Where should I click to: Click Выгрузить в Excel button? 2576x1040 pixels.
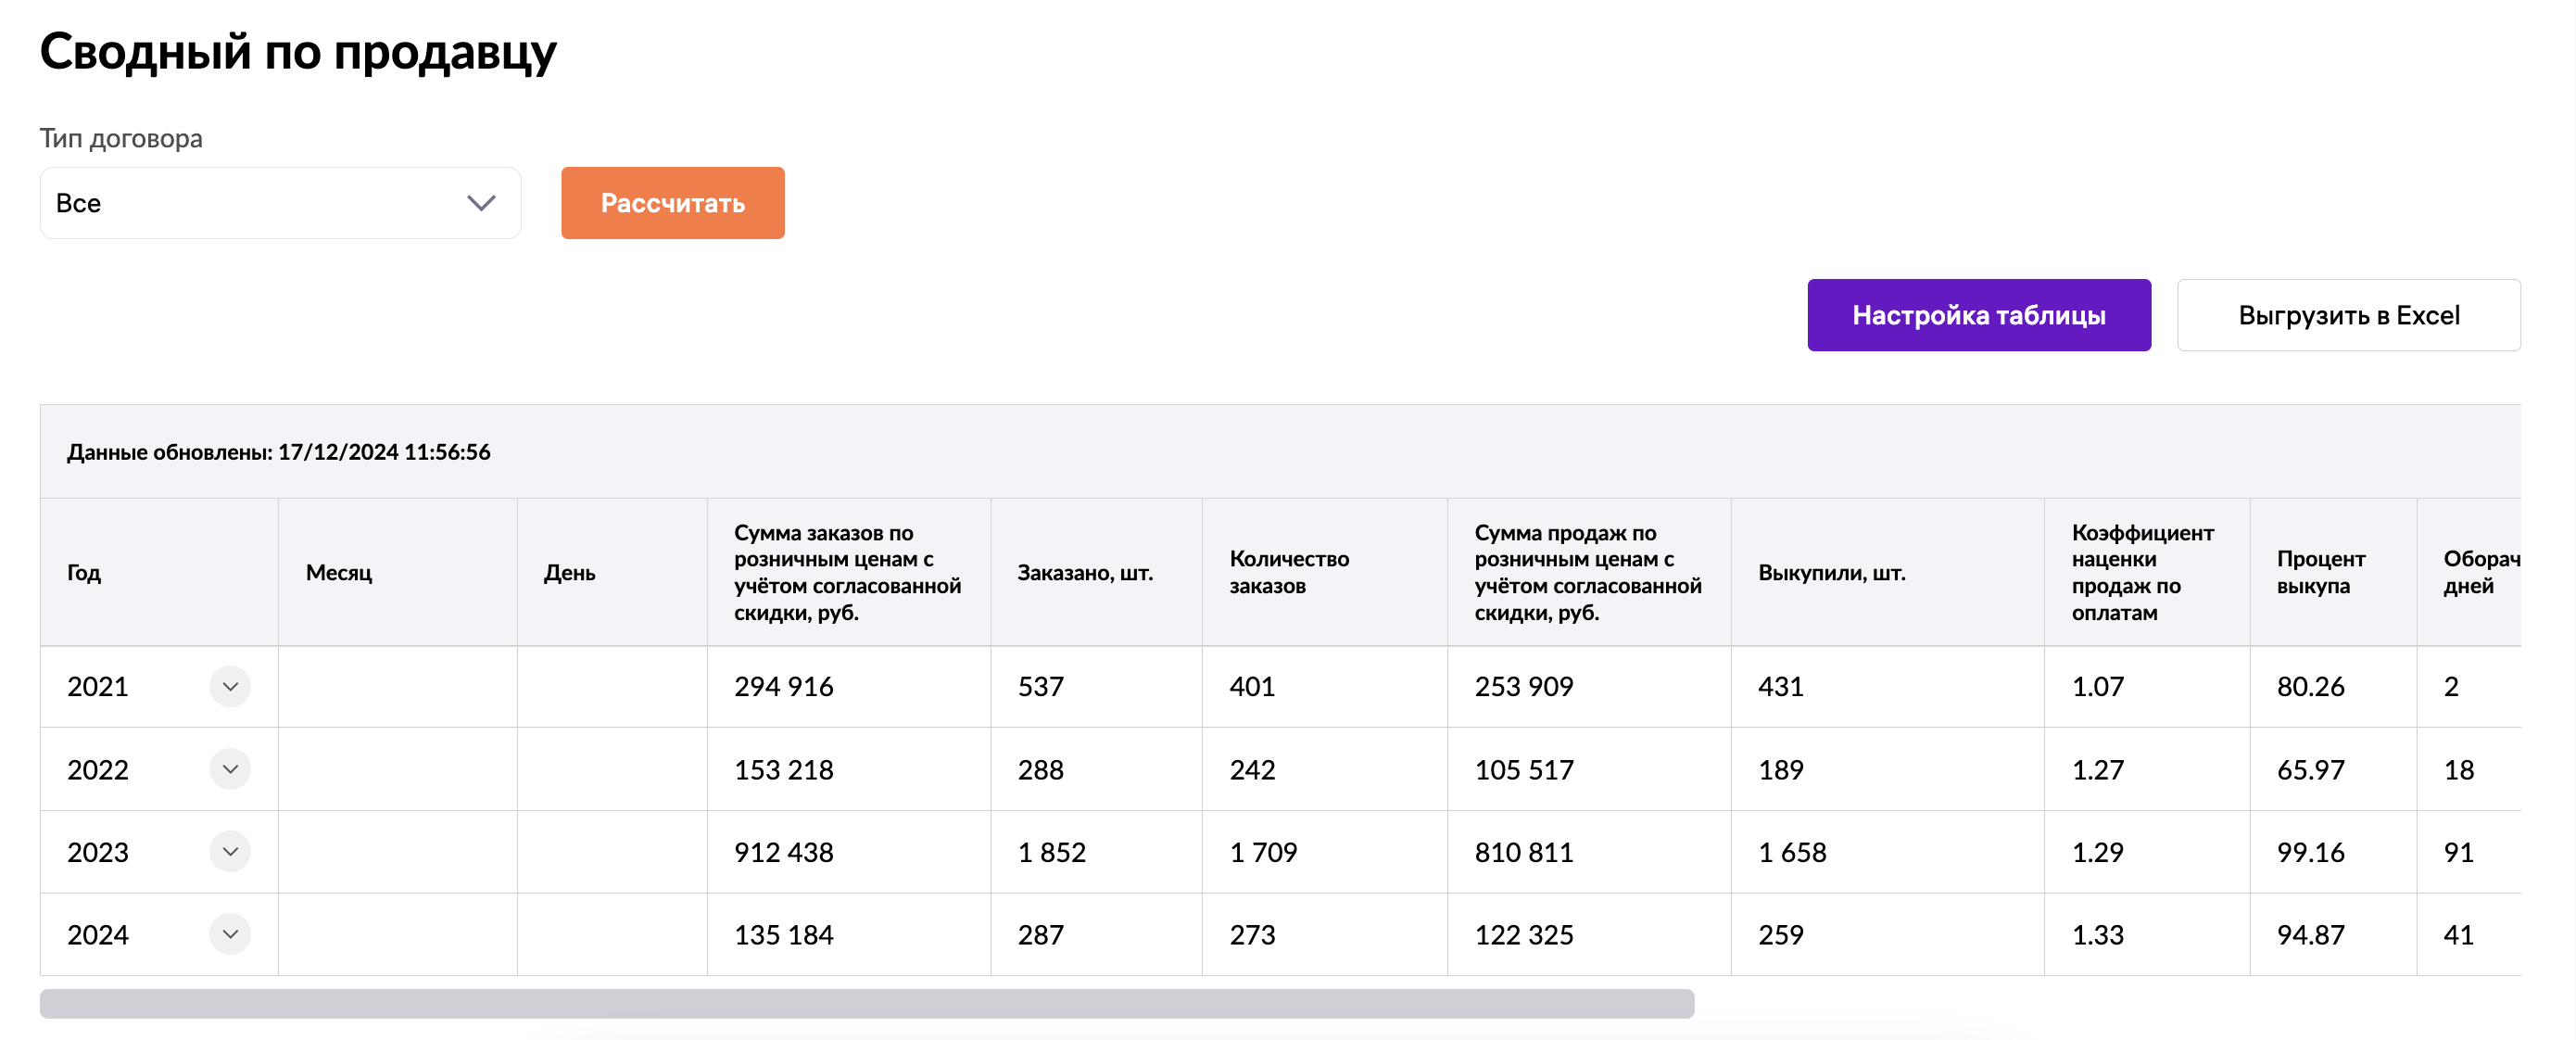tap(2348, 315)
